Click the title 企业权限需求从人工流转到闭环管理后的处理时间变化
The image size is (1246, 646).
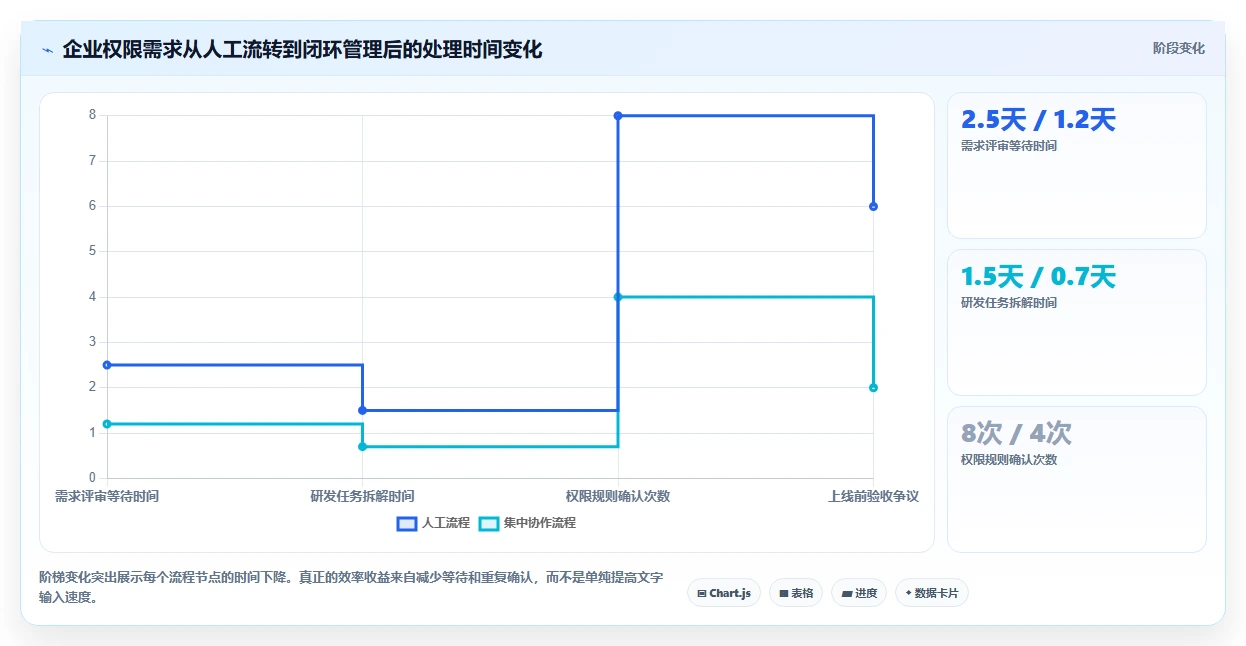pyautogui.click(x=302, y=50)
